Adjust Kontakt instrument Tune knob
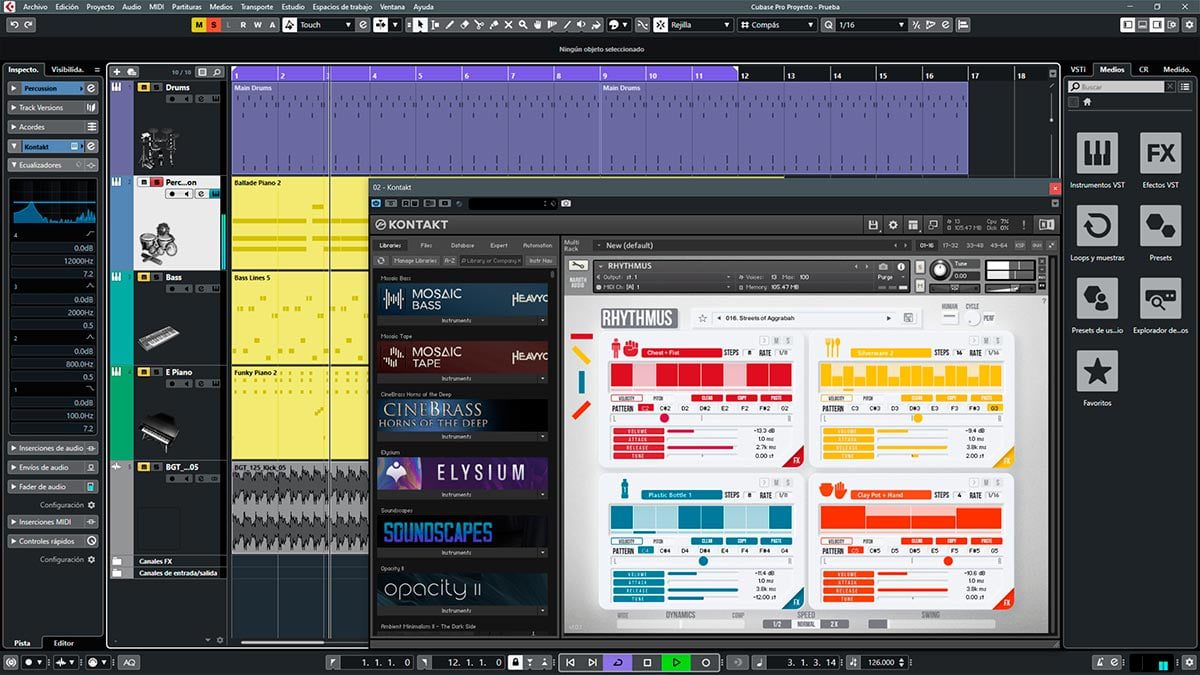The width and height of the screenshot is (1200, 675). [939, 270]
